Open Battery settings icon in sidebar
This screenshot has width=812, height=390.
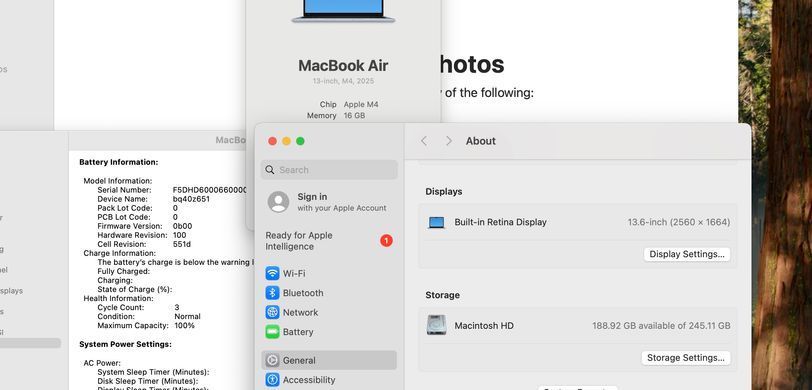(x=272, y=332)
